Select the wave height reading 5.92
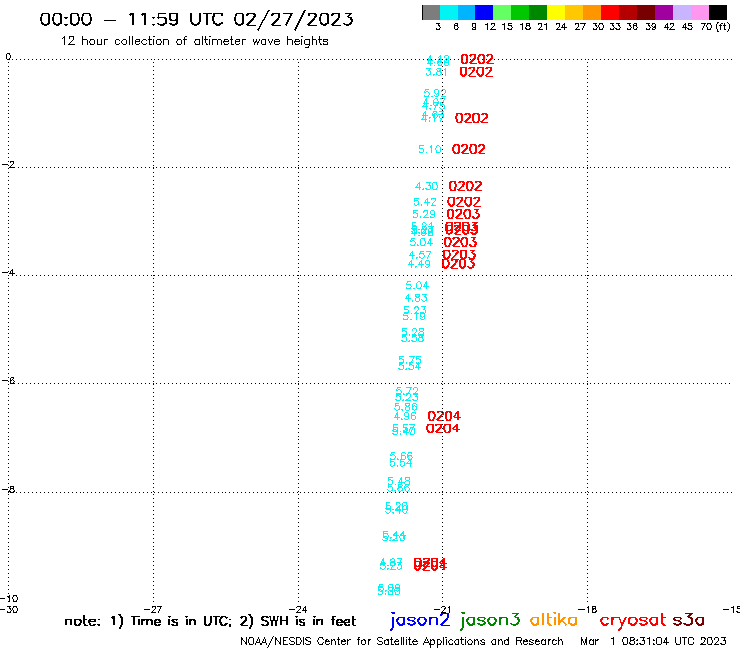The height and width of the screenshot is (650, 740). click(x=435, y=93)
